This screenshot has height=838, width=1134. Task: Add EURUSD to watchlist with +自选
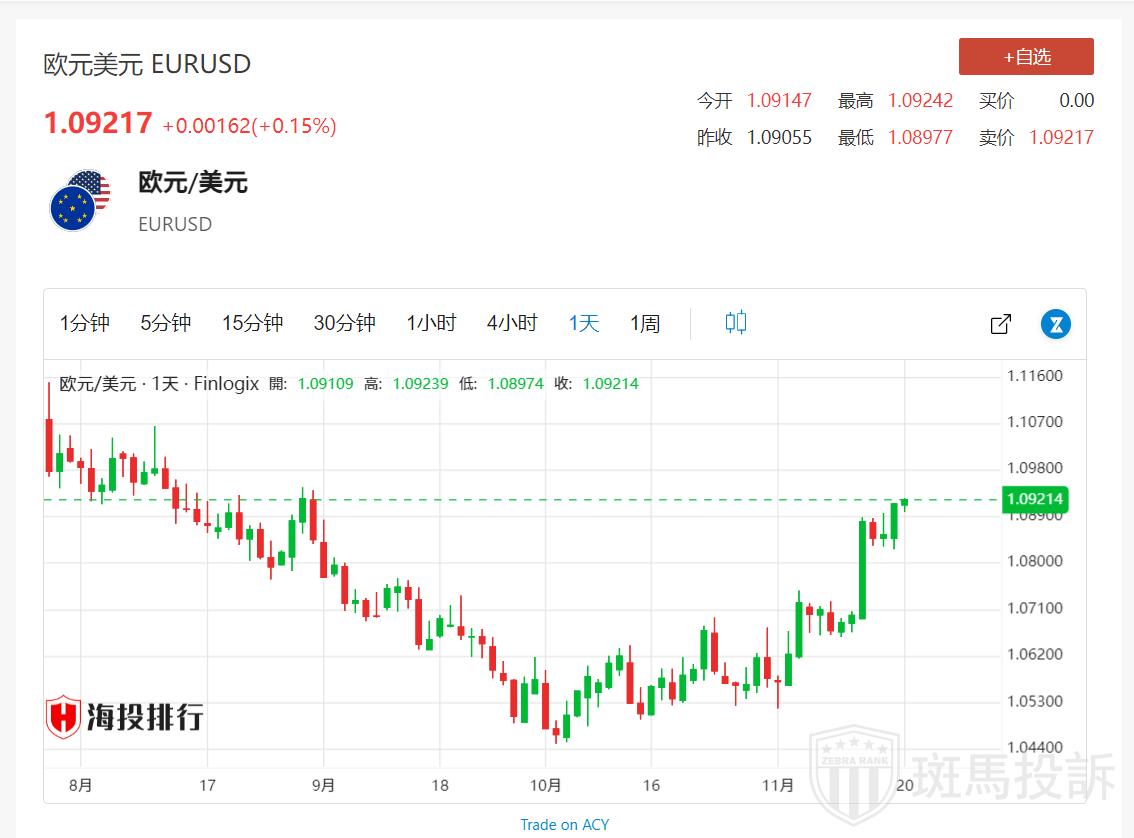coord(1026,57)
